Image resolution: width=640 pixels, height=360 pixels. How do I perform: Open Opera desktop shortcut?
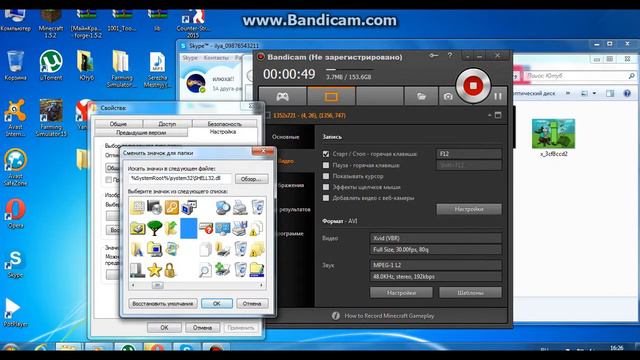pos(16,213)
